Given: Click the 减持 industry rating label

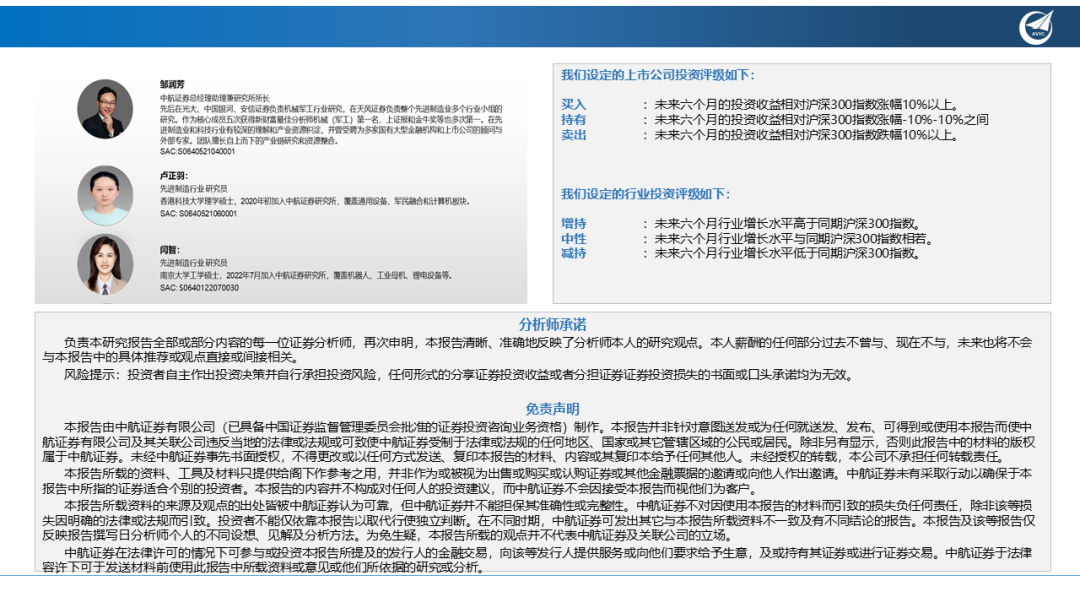Looking at the screenshot, I should click(x=573, y=253).
